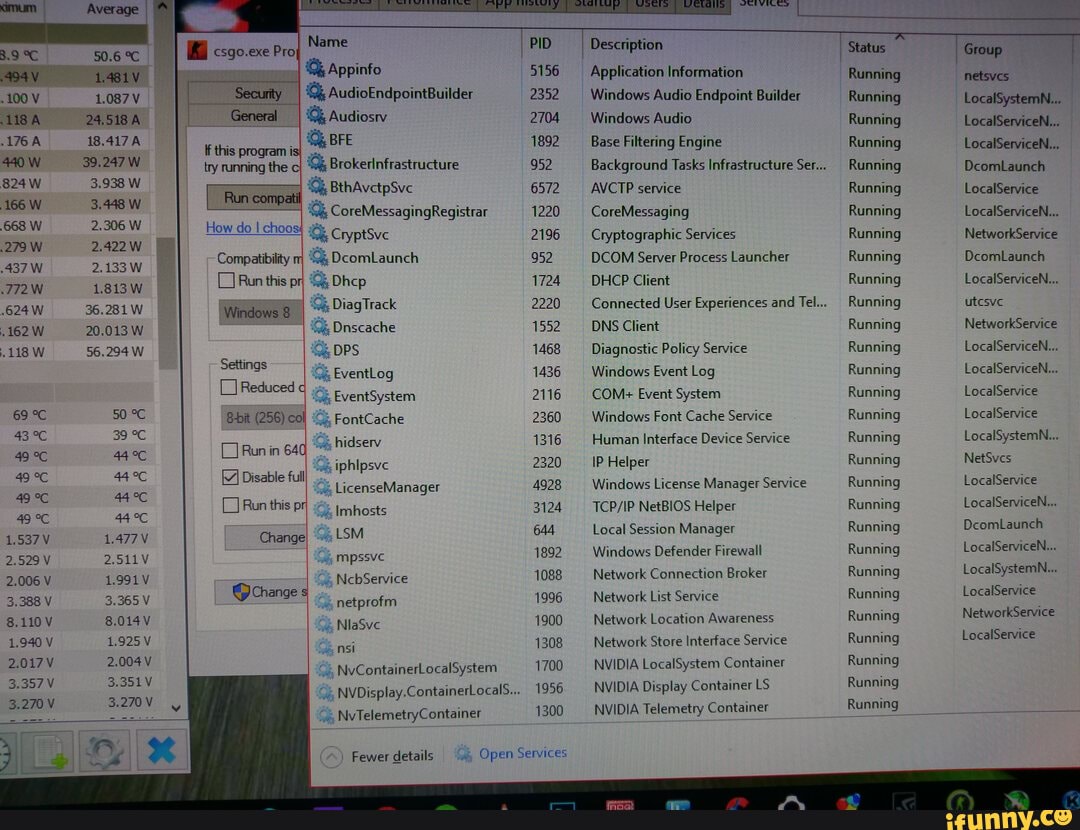This screenshot has height=830, width=1080.
Task: Click the DPS service gear icon
Action: pyautogui.click(x=320, y=349)
